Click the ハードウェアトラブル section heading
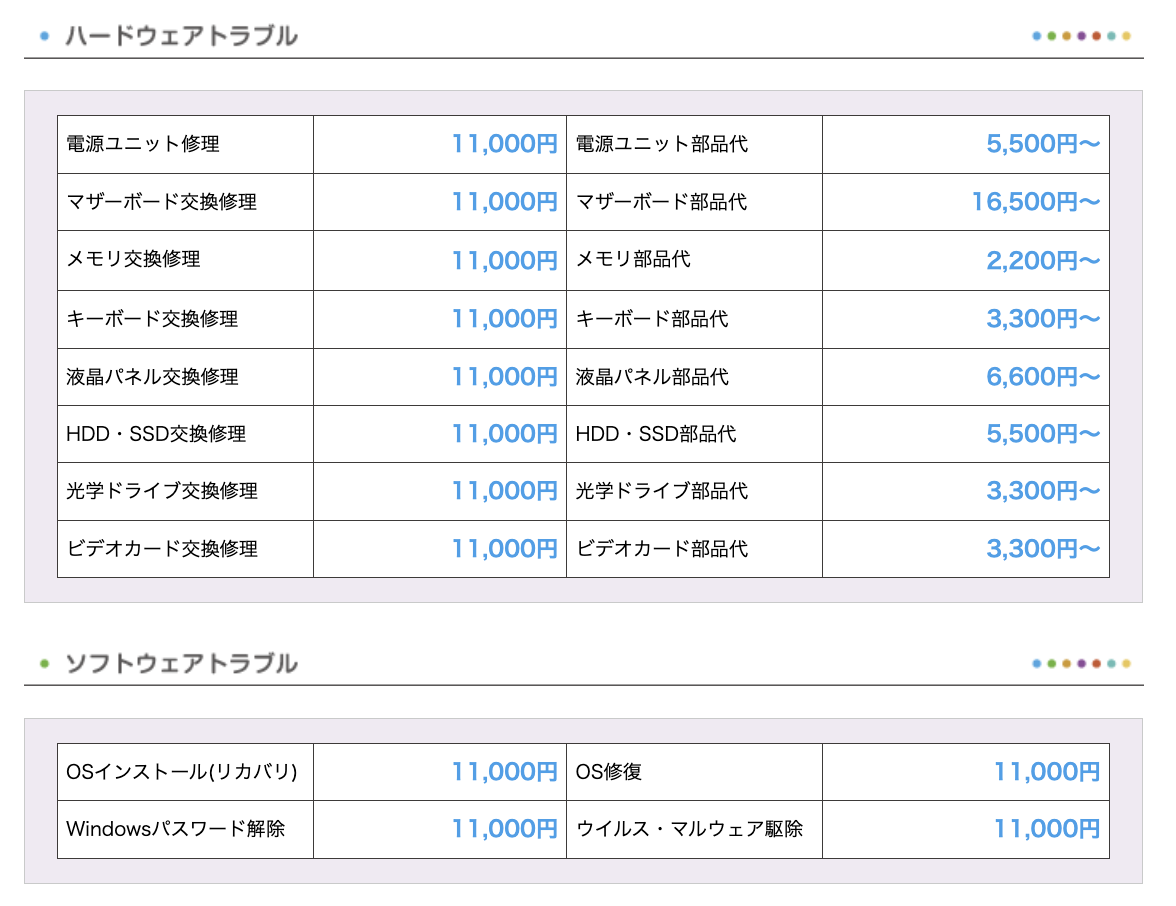 pos(181,37)
